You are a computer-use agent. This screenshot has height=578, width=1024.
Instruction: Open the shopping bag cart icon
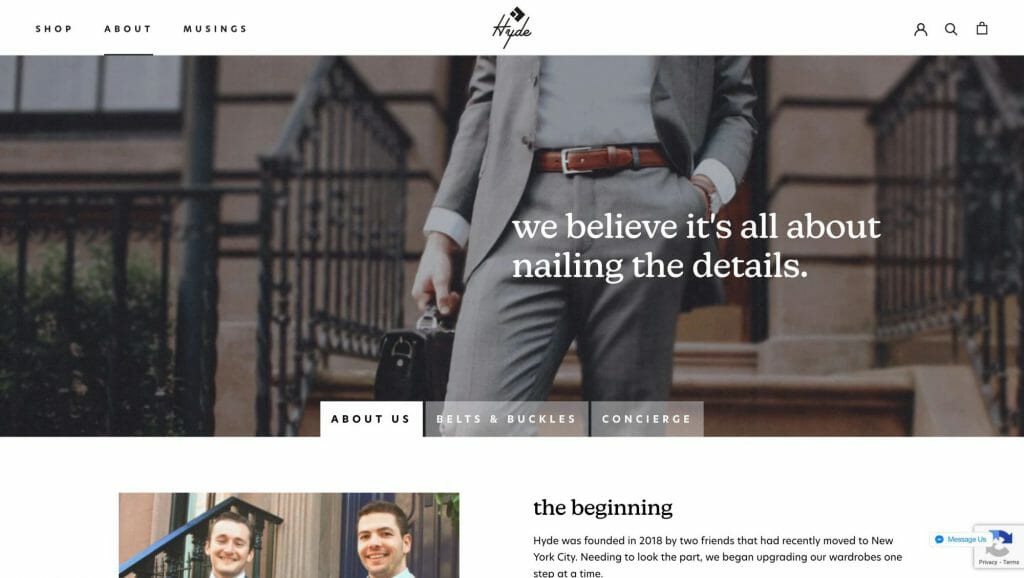tap(982, 28)
